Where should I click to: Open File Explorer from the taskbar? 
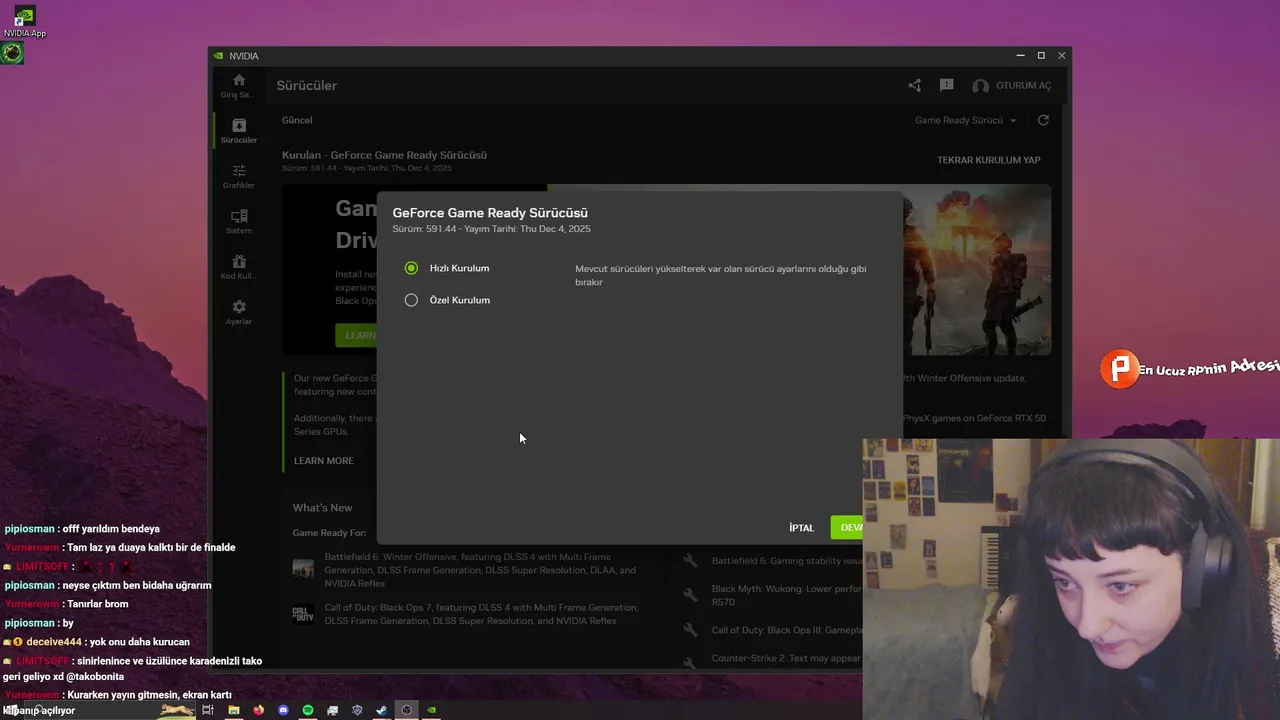tap(233, 710)
